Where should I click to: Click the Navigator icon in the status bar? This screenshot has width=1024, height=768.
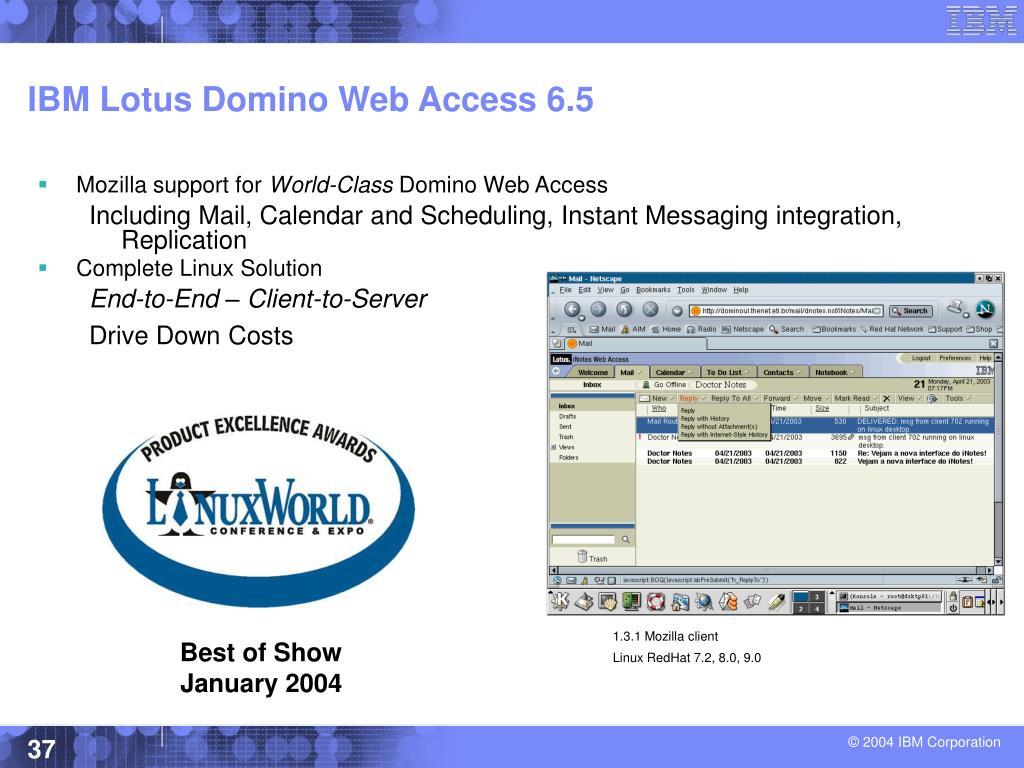pyautogui.click(x=557, y=580)
